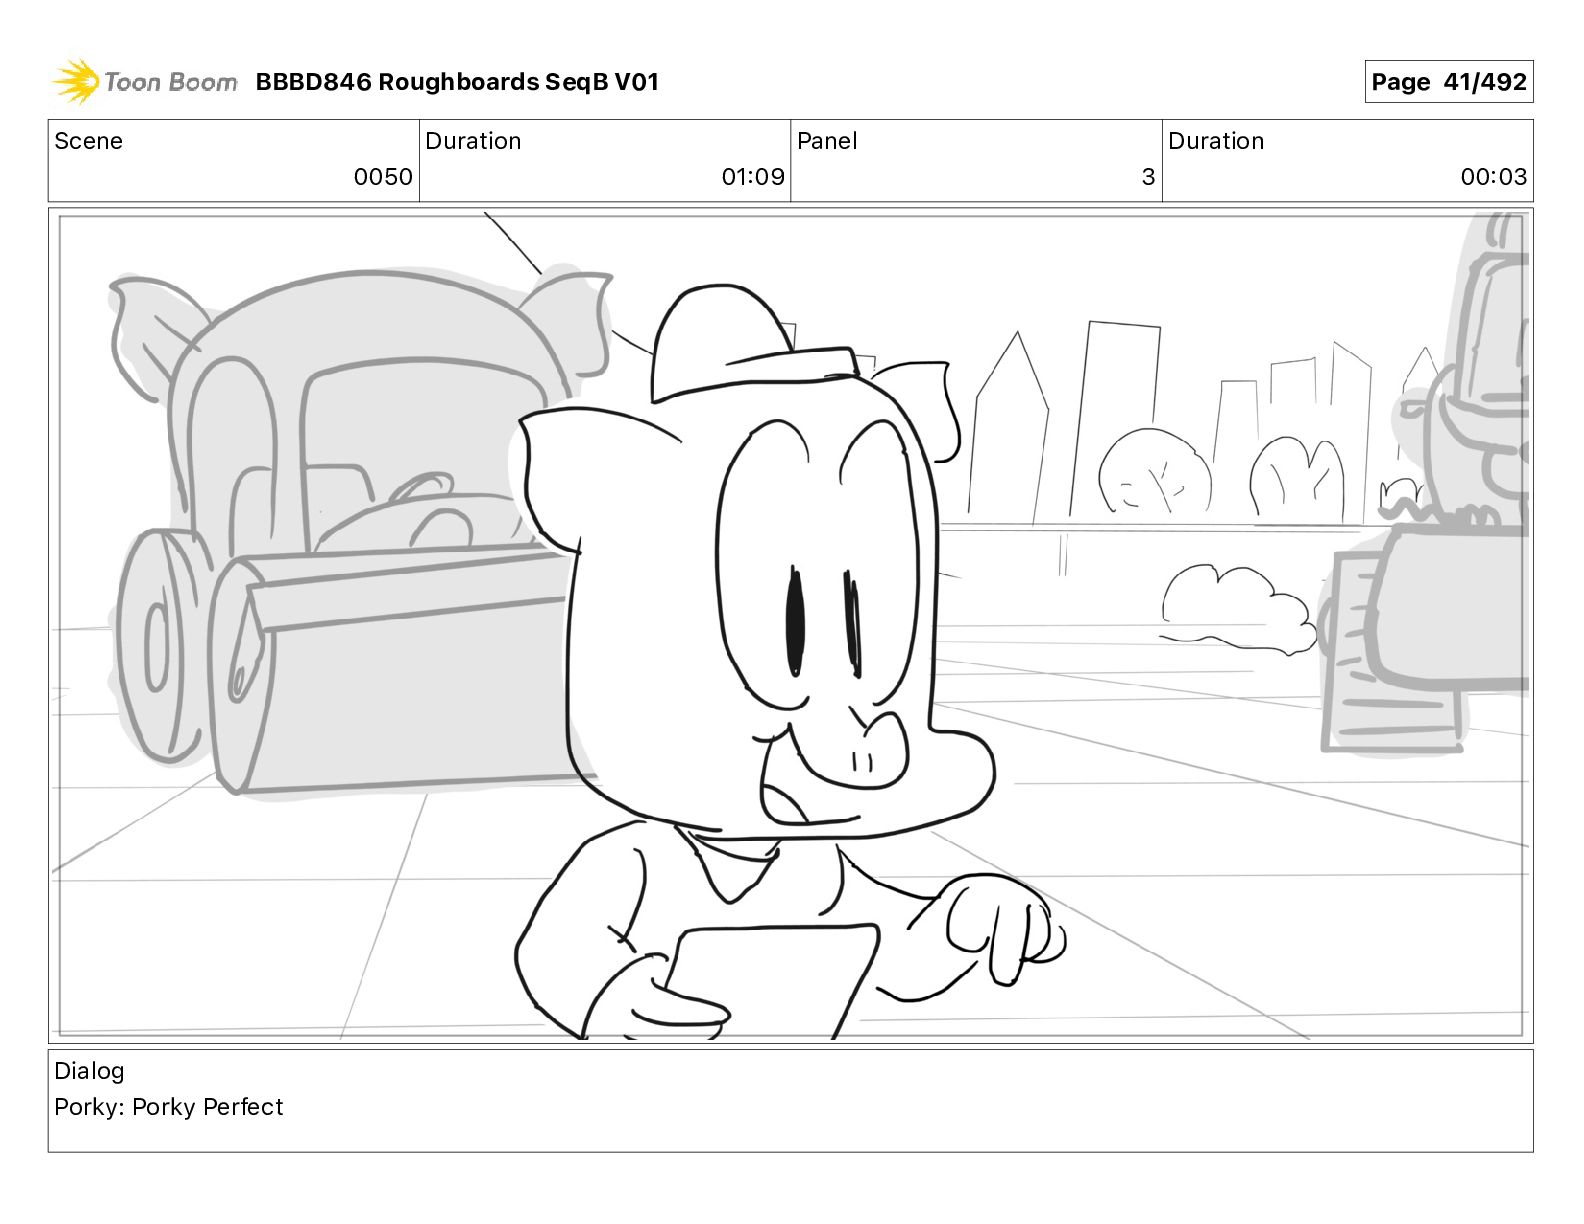
Task: Select panel duration value '00:03'
Action: tap(1494, 177)
